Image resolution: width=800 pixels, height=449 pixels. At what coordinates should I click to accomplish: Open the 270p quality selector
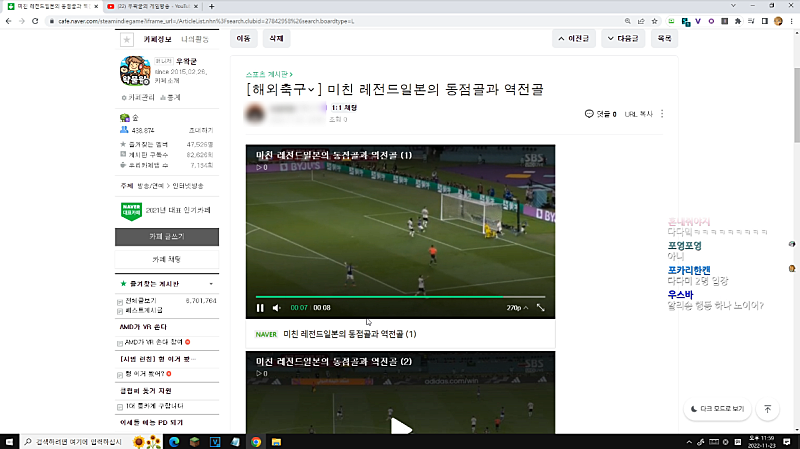517,308
